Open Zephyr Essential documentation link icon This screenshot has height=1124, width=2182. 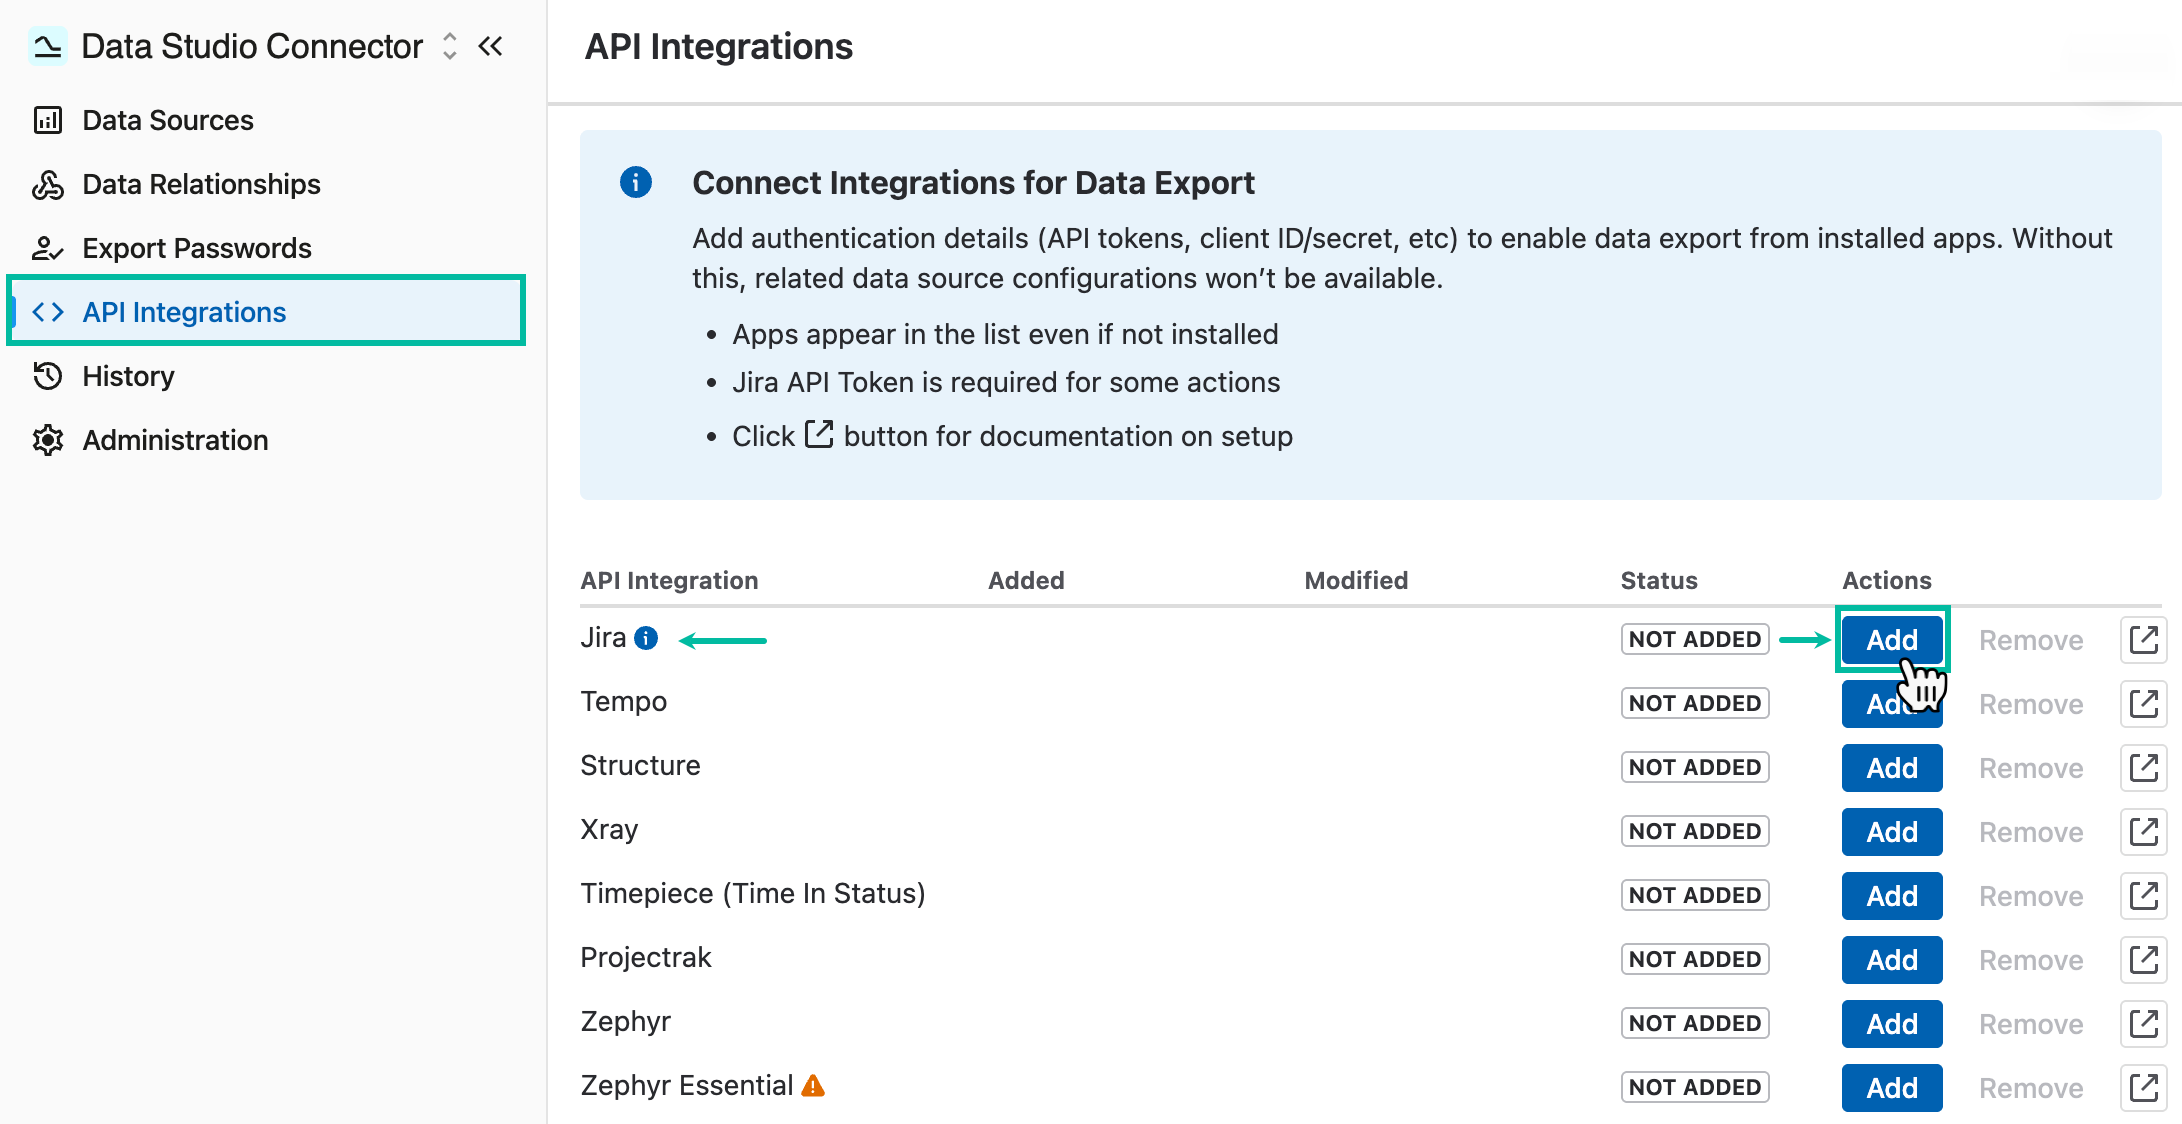pyautogui.click(x=2144, y=1088)
